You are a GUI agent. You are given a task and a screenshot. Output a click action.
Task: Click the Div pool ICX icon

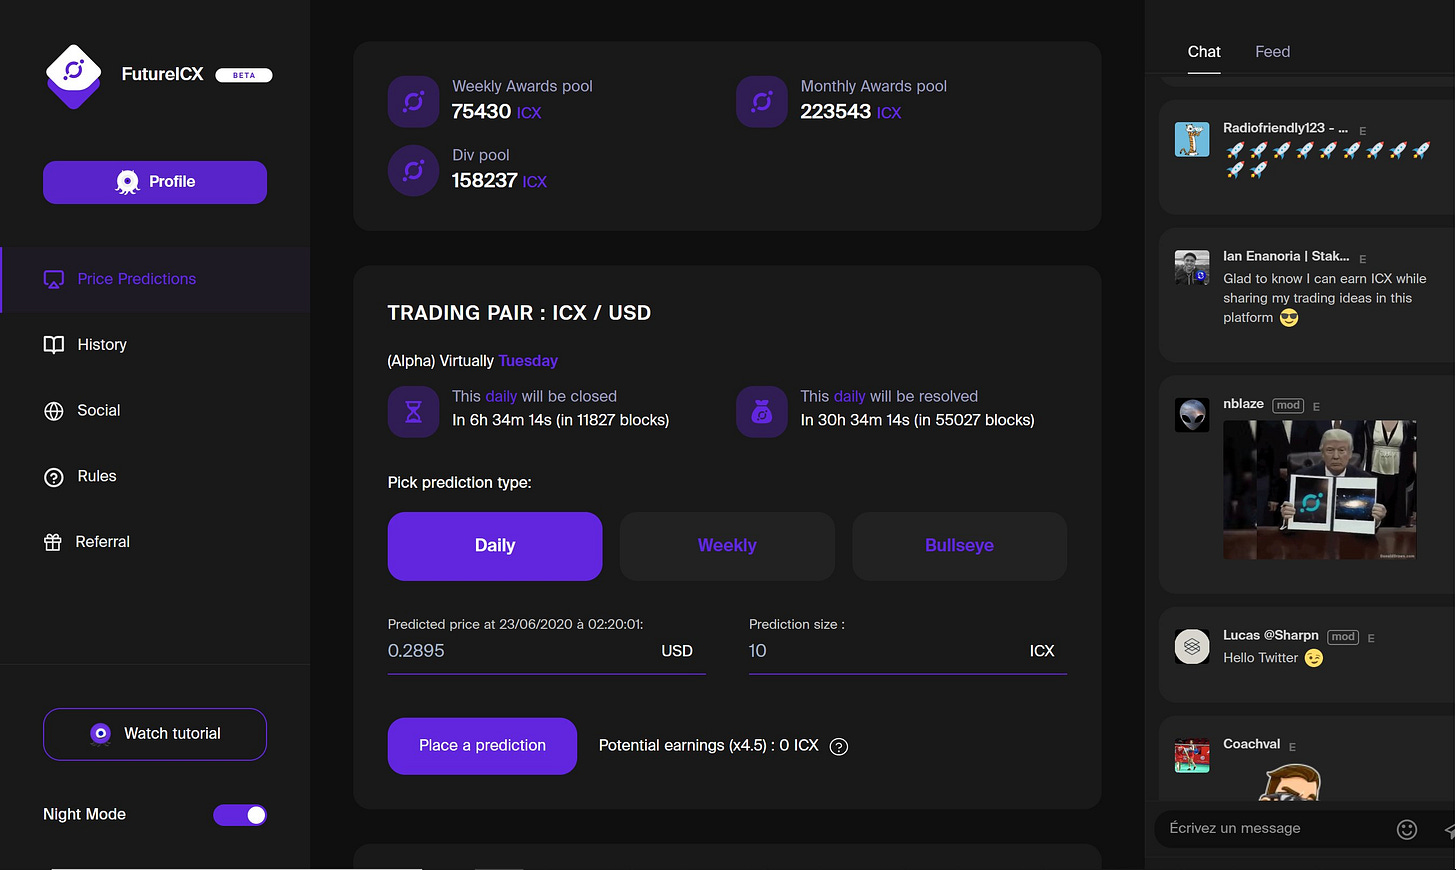click(413, 171)
